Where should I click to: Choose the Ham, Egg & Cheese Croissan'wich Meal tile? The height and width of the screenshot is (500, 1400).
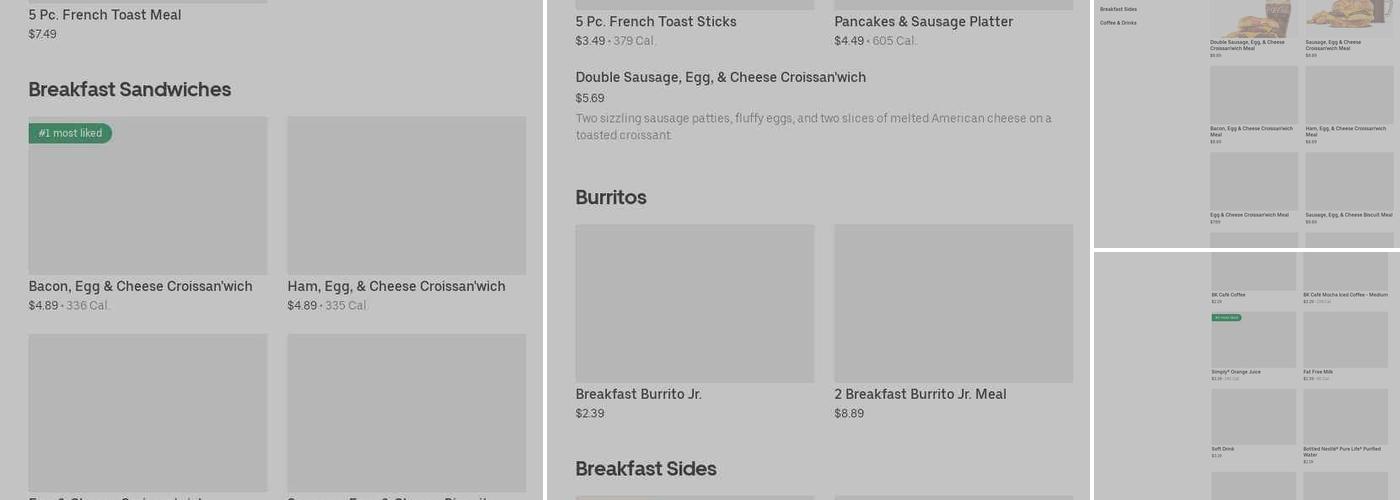1348,96
